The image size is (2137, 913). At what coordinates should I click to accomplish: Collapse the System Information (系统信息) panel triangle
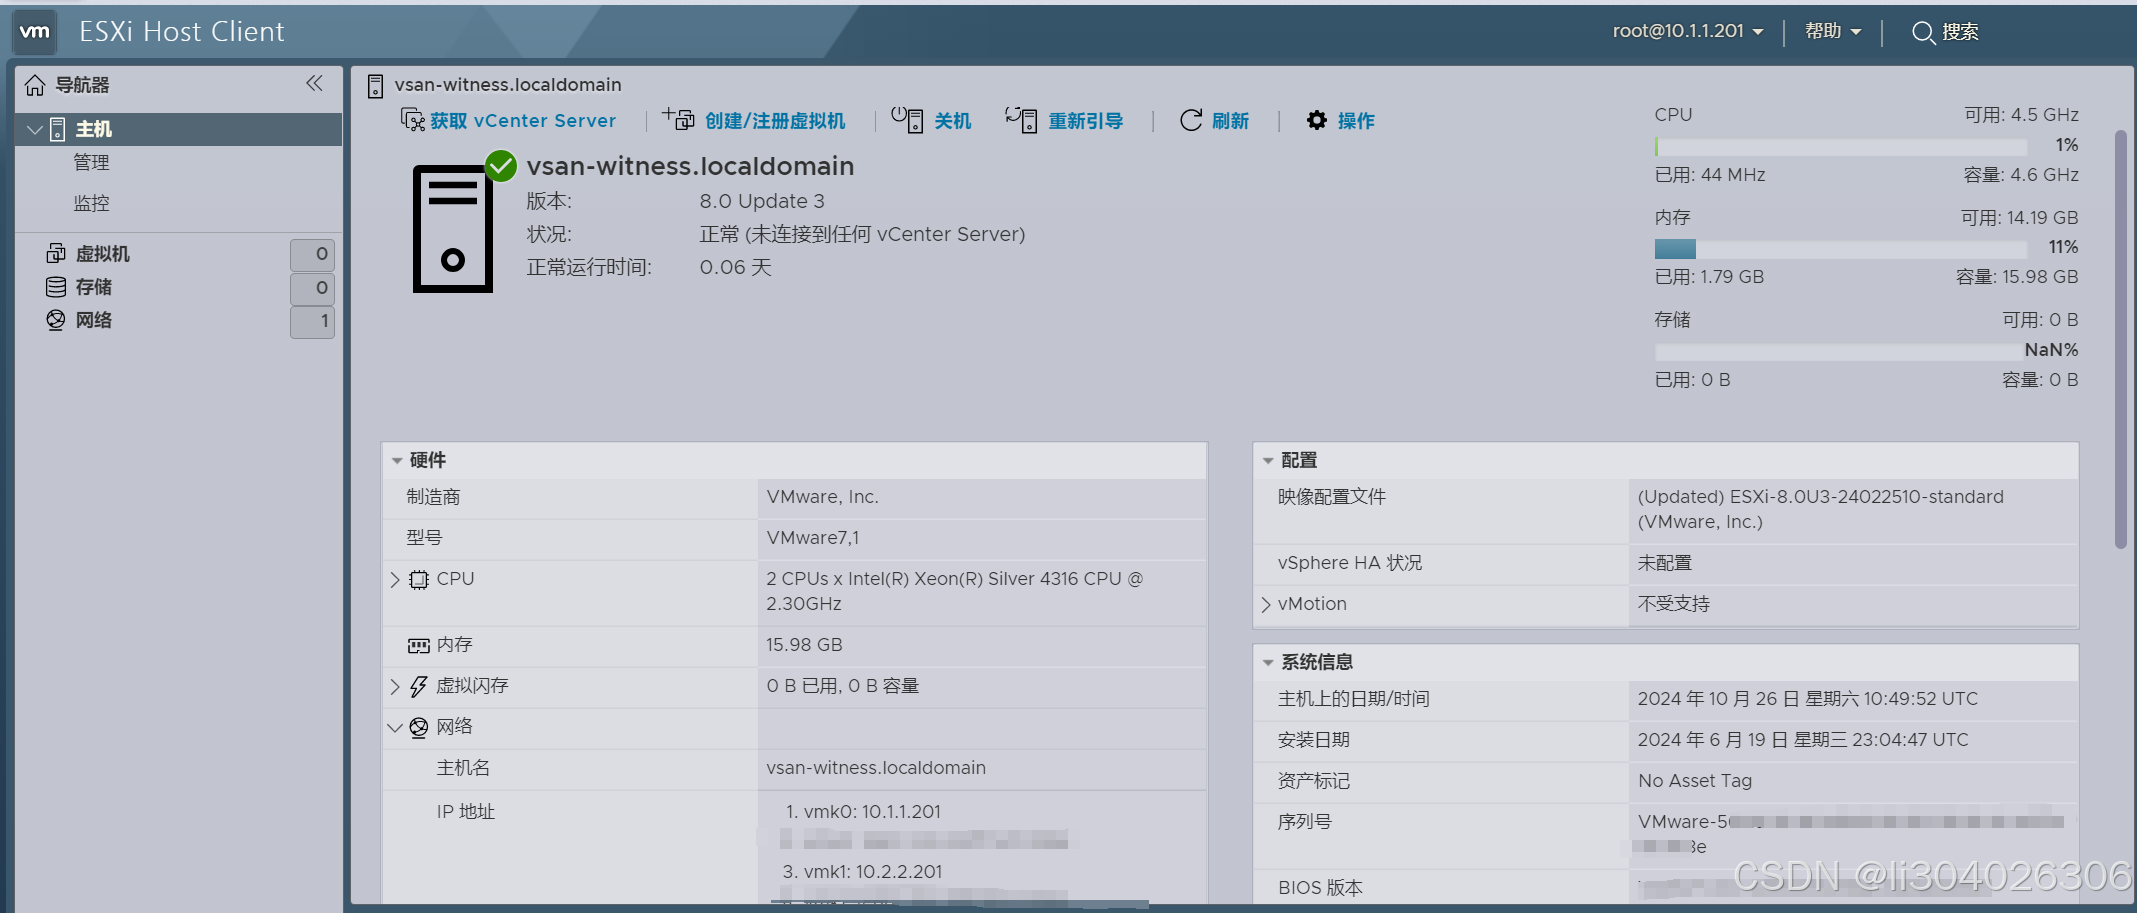(1268, 663)
